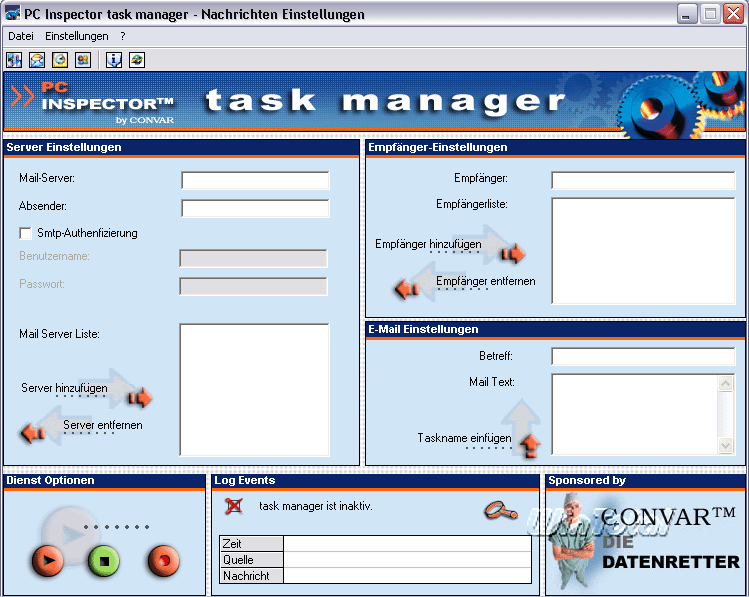Click the PC Inspector task manager banner logo

click(374, 101)
